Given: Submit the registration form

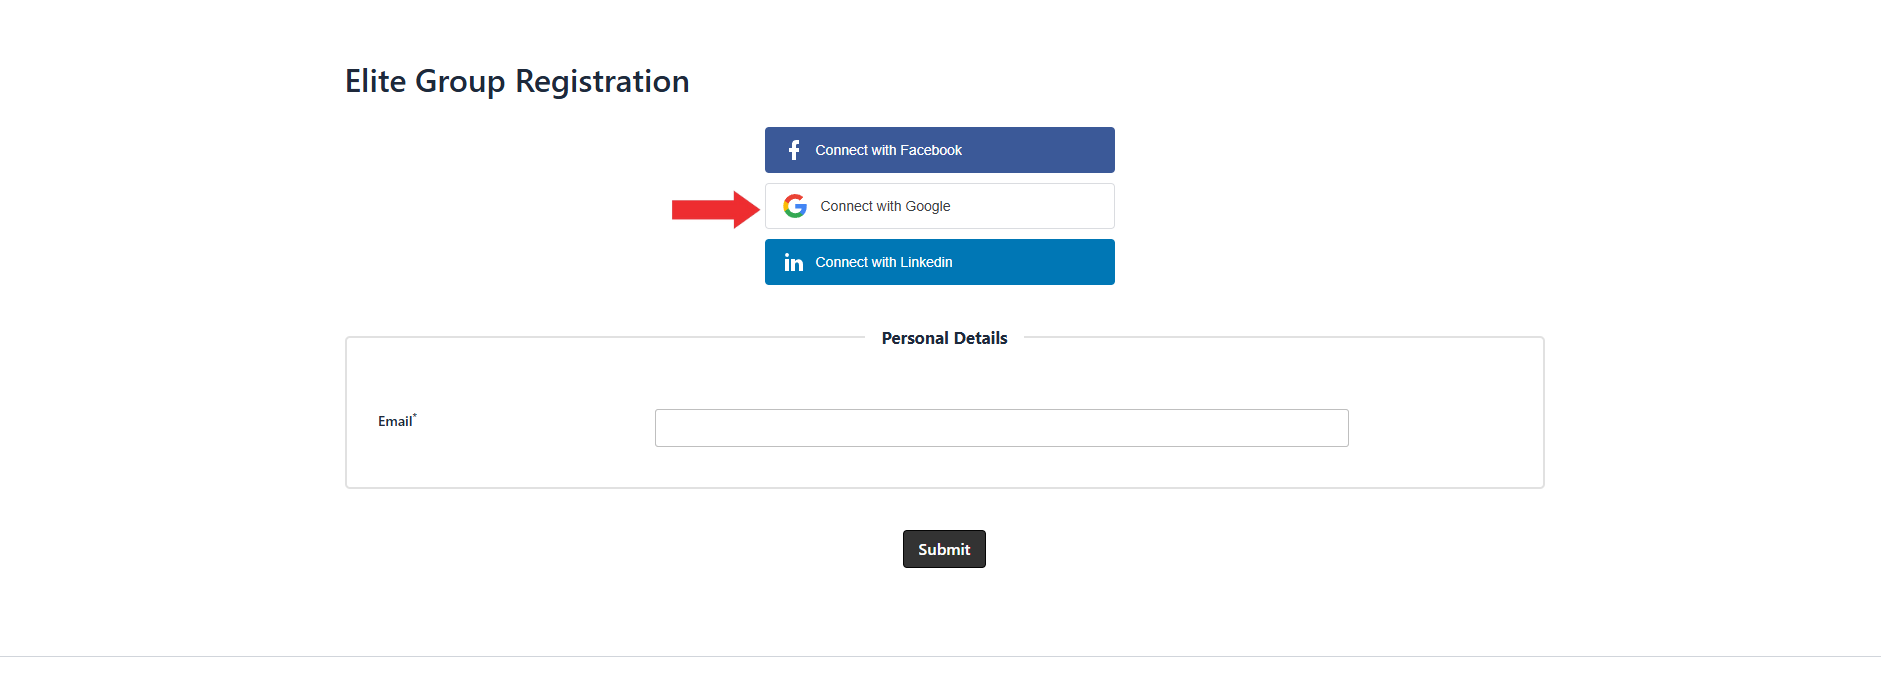Looking at the screenshot, I should tap(944, 549).
